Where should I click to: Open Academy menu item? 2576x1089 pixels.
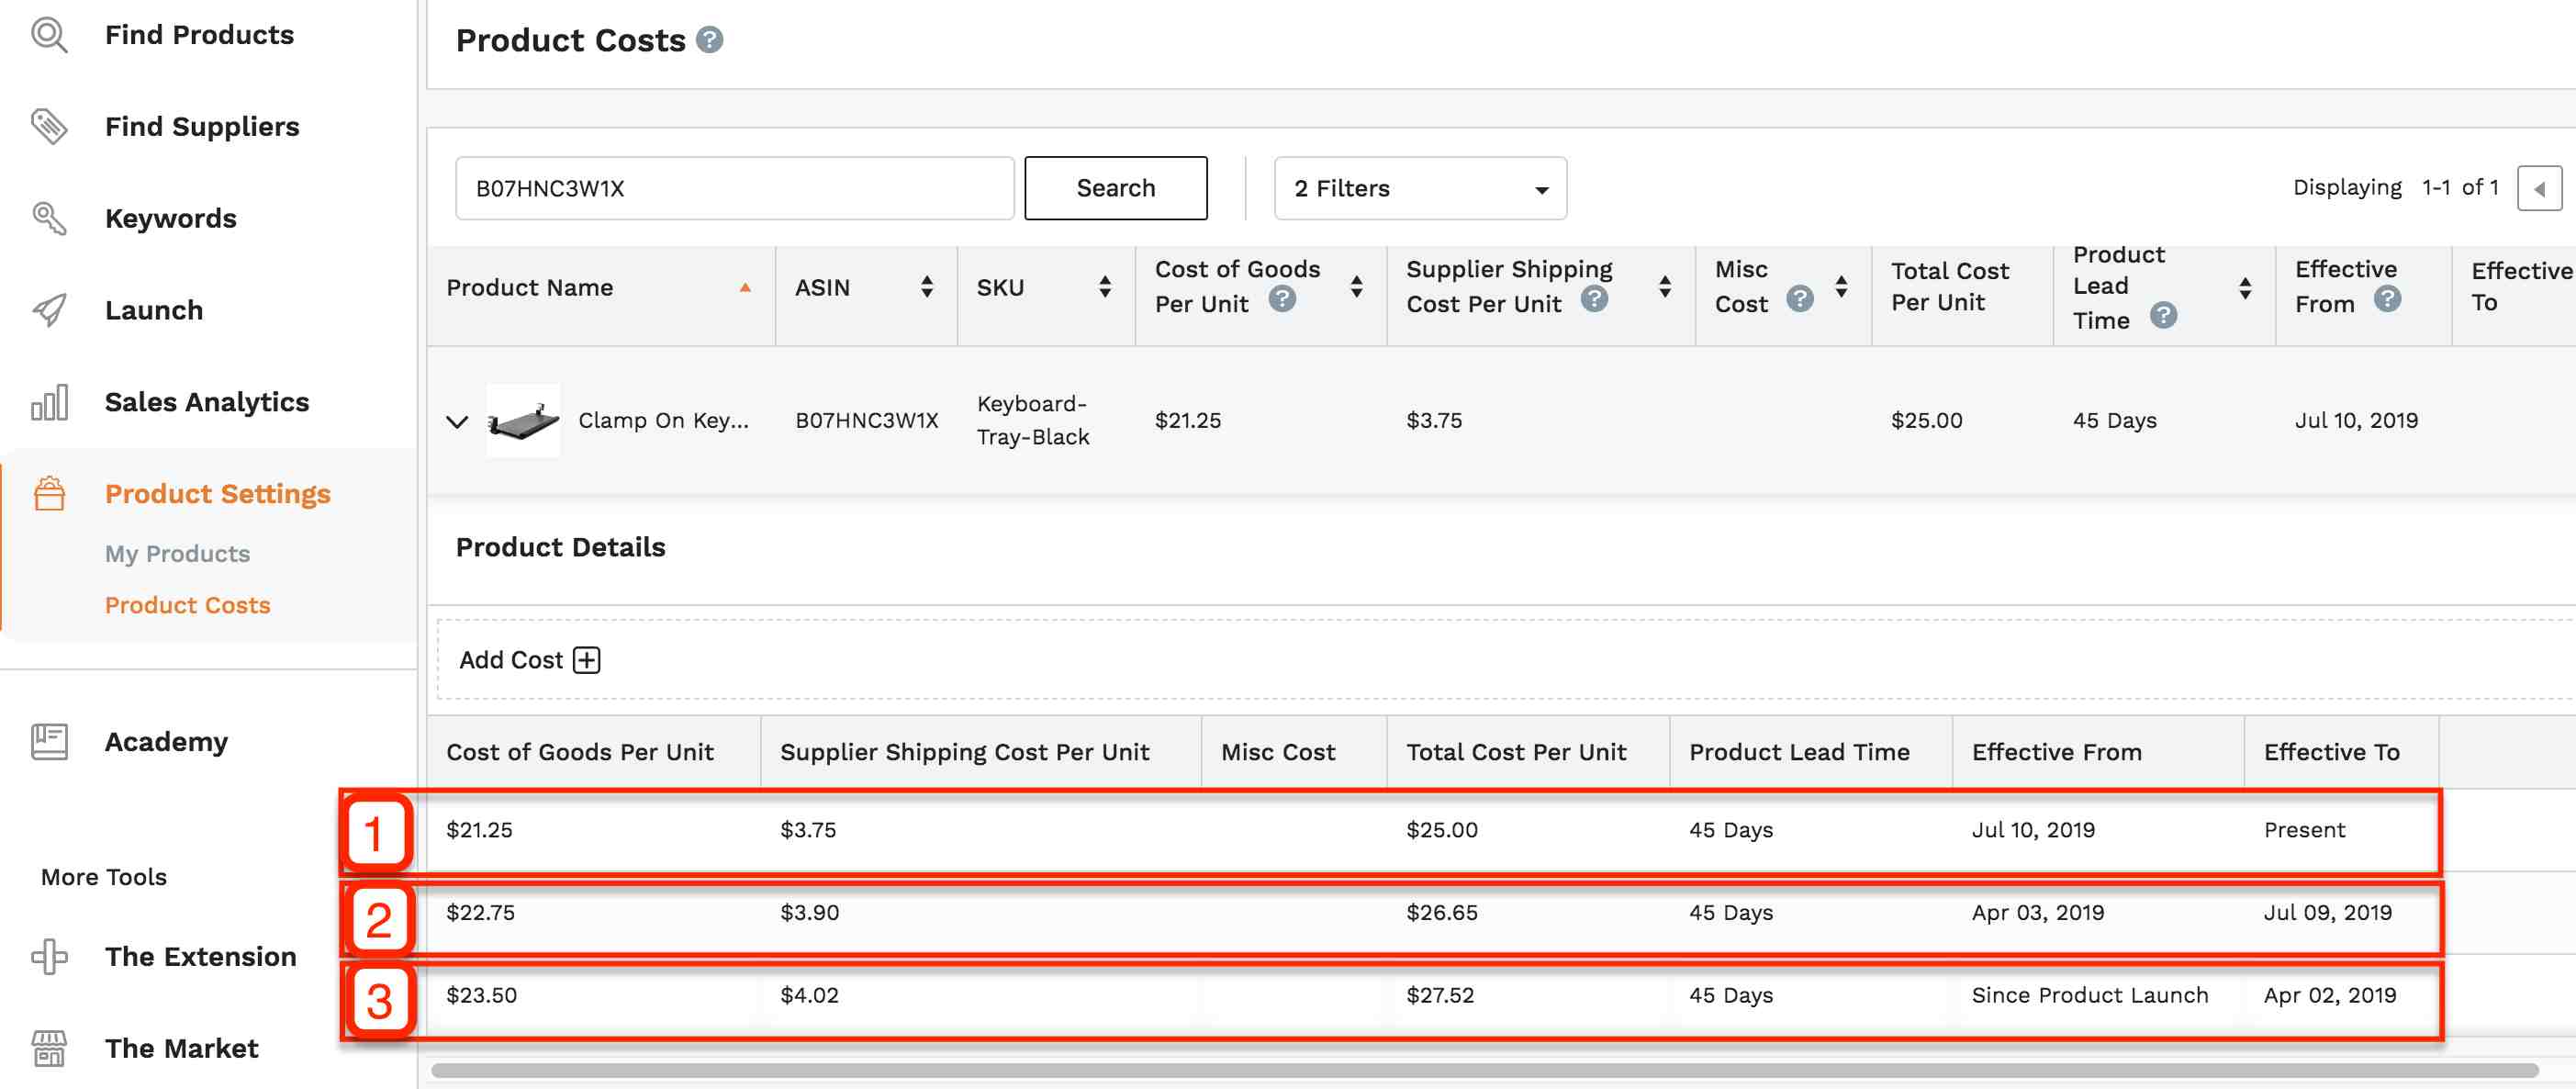pyautogui.click(x=166, y=742)
